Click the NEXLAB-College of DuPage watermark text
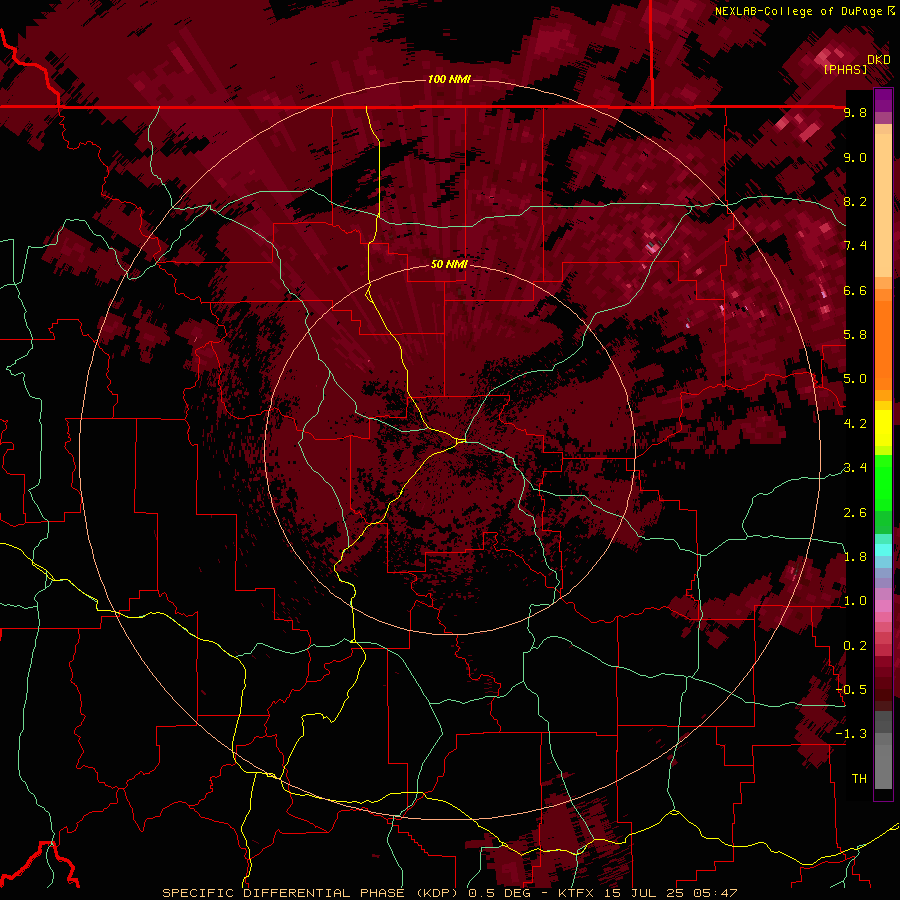The height and width of the screenshot is (900, 900). pos(800,11)
